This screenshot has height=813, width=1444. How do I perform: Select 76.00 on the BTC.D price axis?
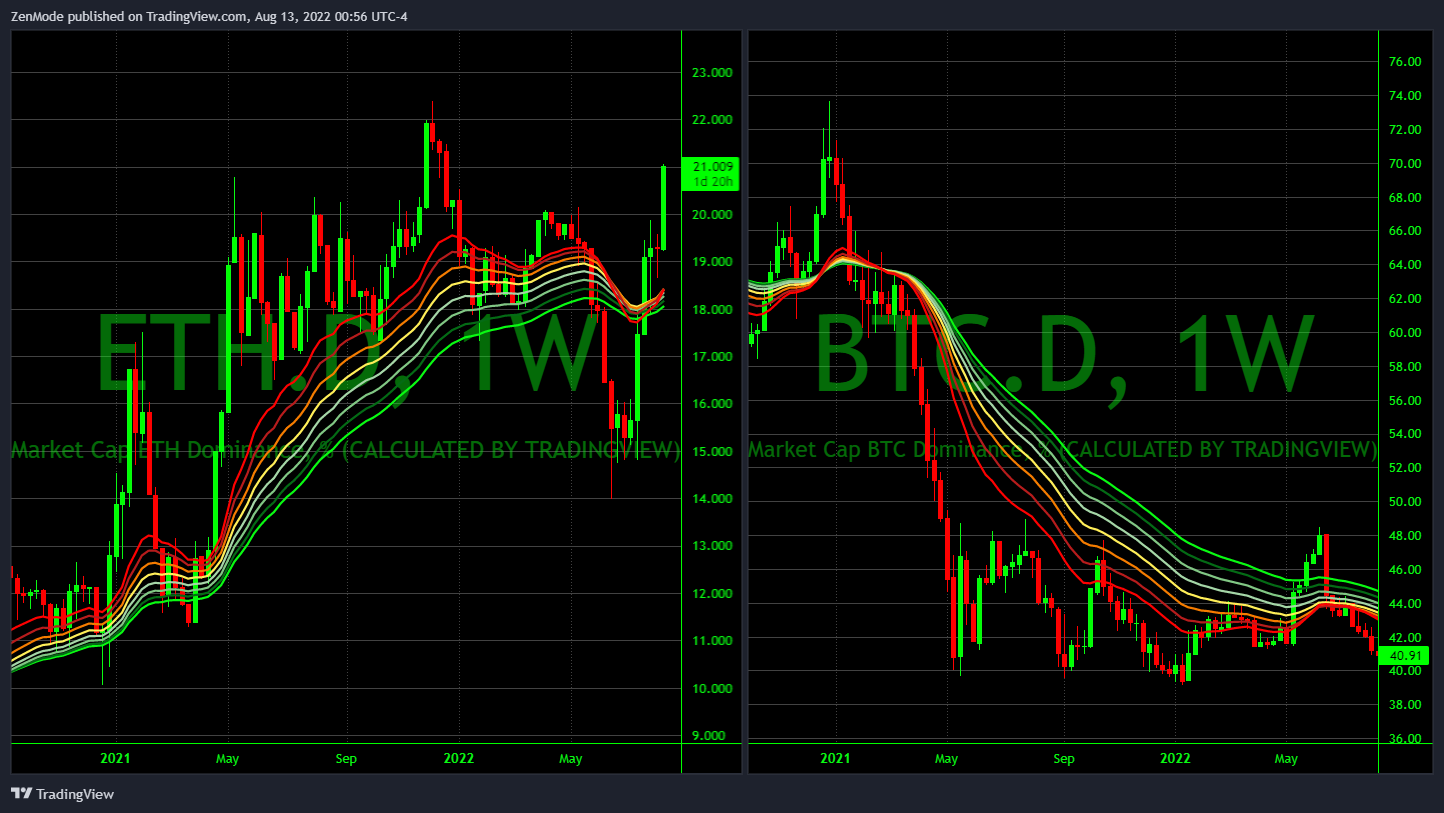(x=1406, y=61)
